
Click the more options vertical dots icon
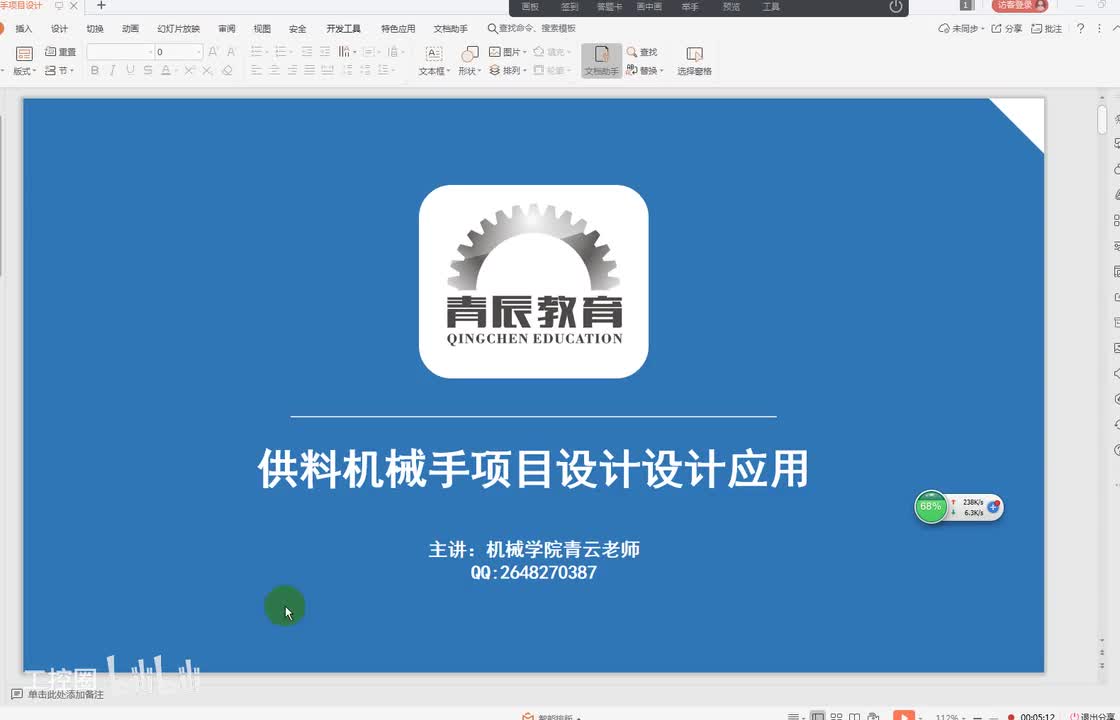pyautogui.click(x=1099, y=29)
